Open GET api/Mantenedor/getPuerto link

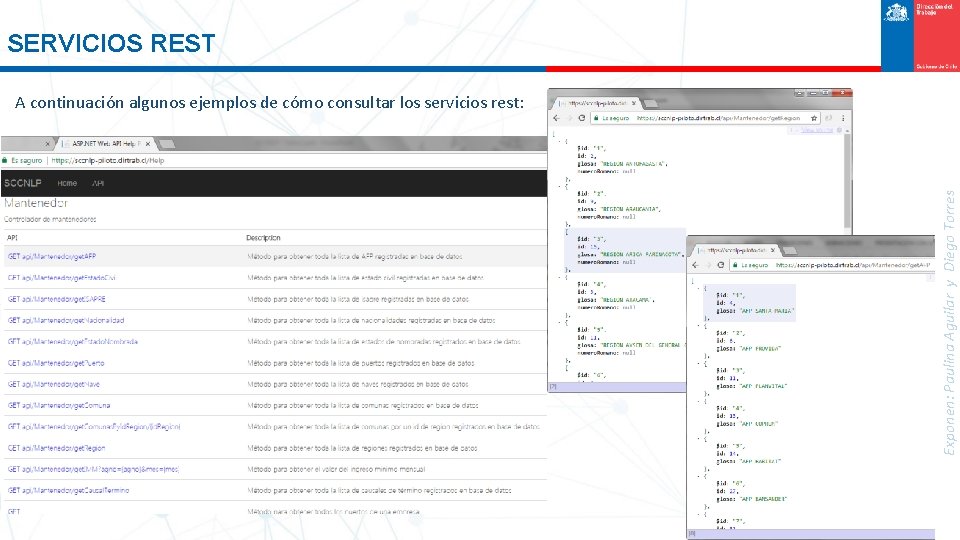(x=56, y=363)
